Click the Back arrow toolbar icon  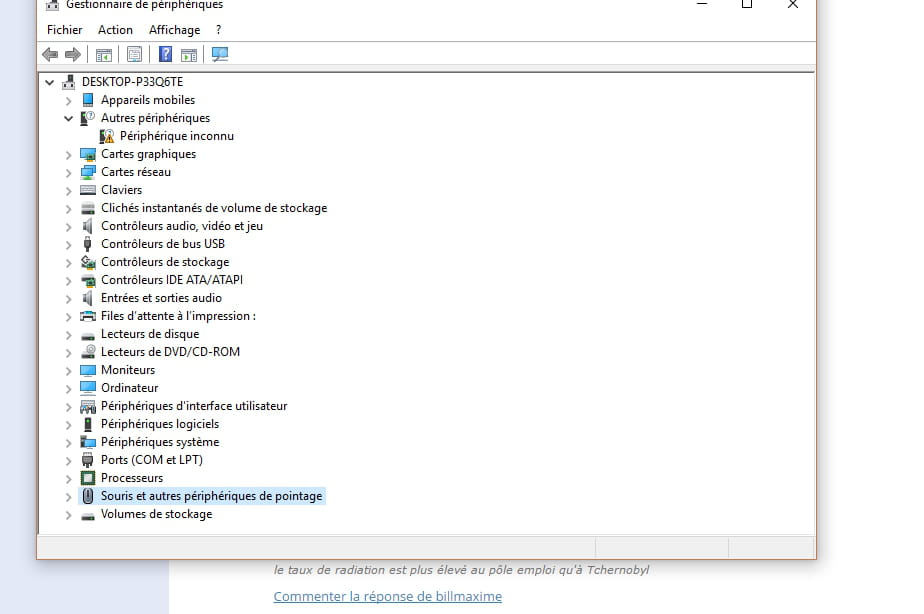50,55
